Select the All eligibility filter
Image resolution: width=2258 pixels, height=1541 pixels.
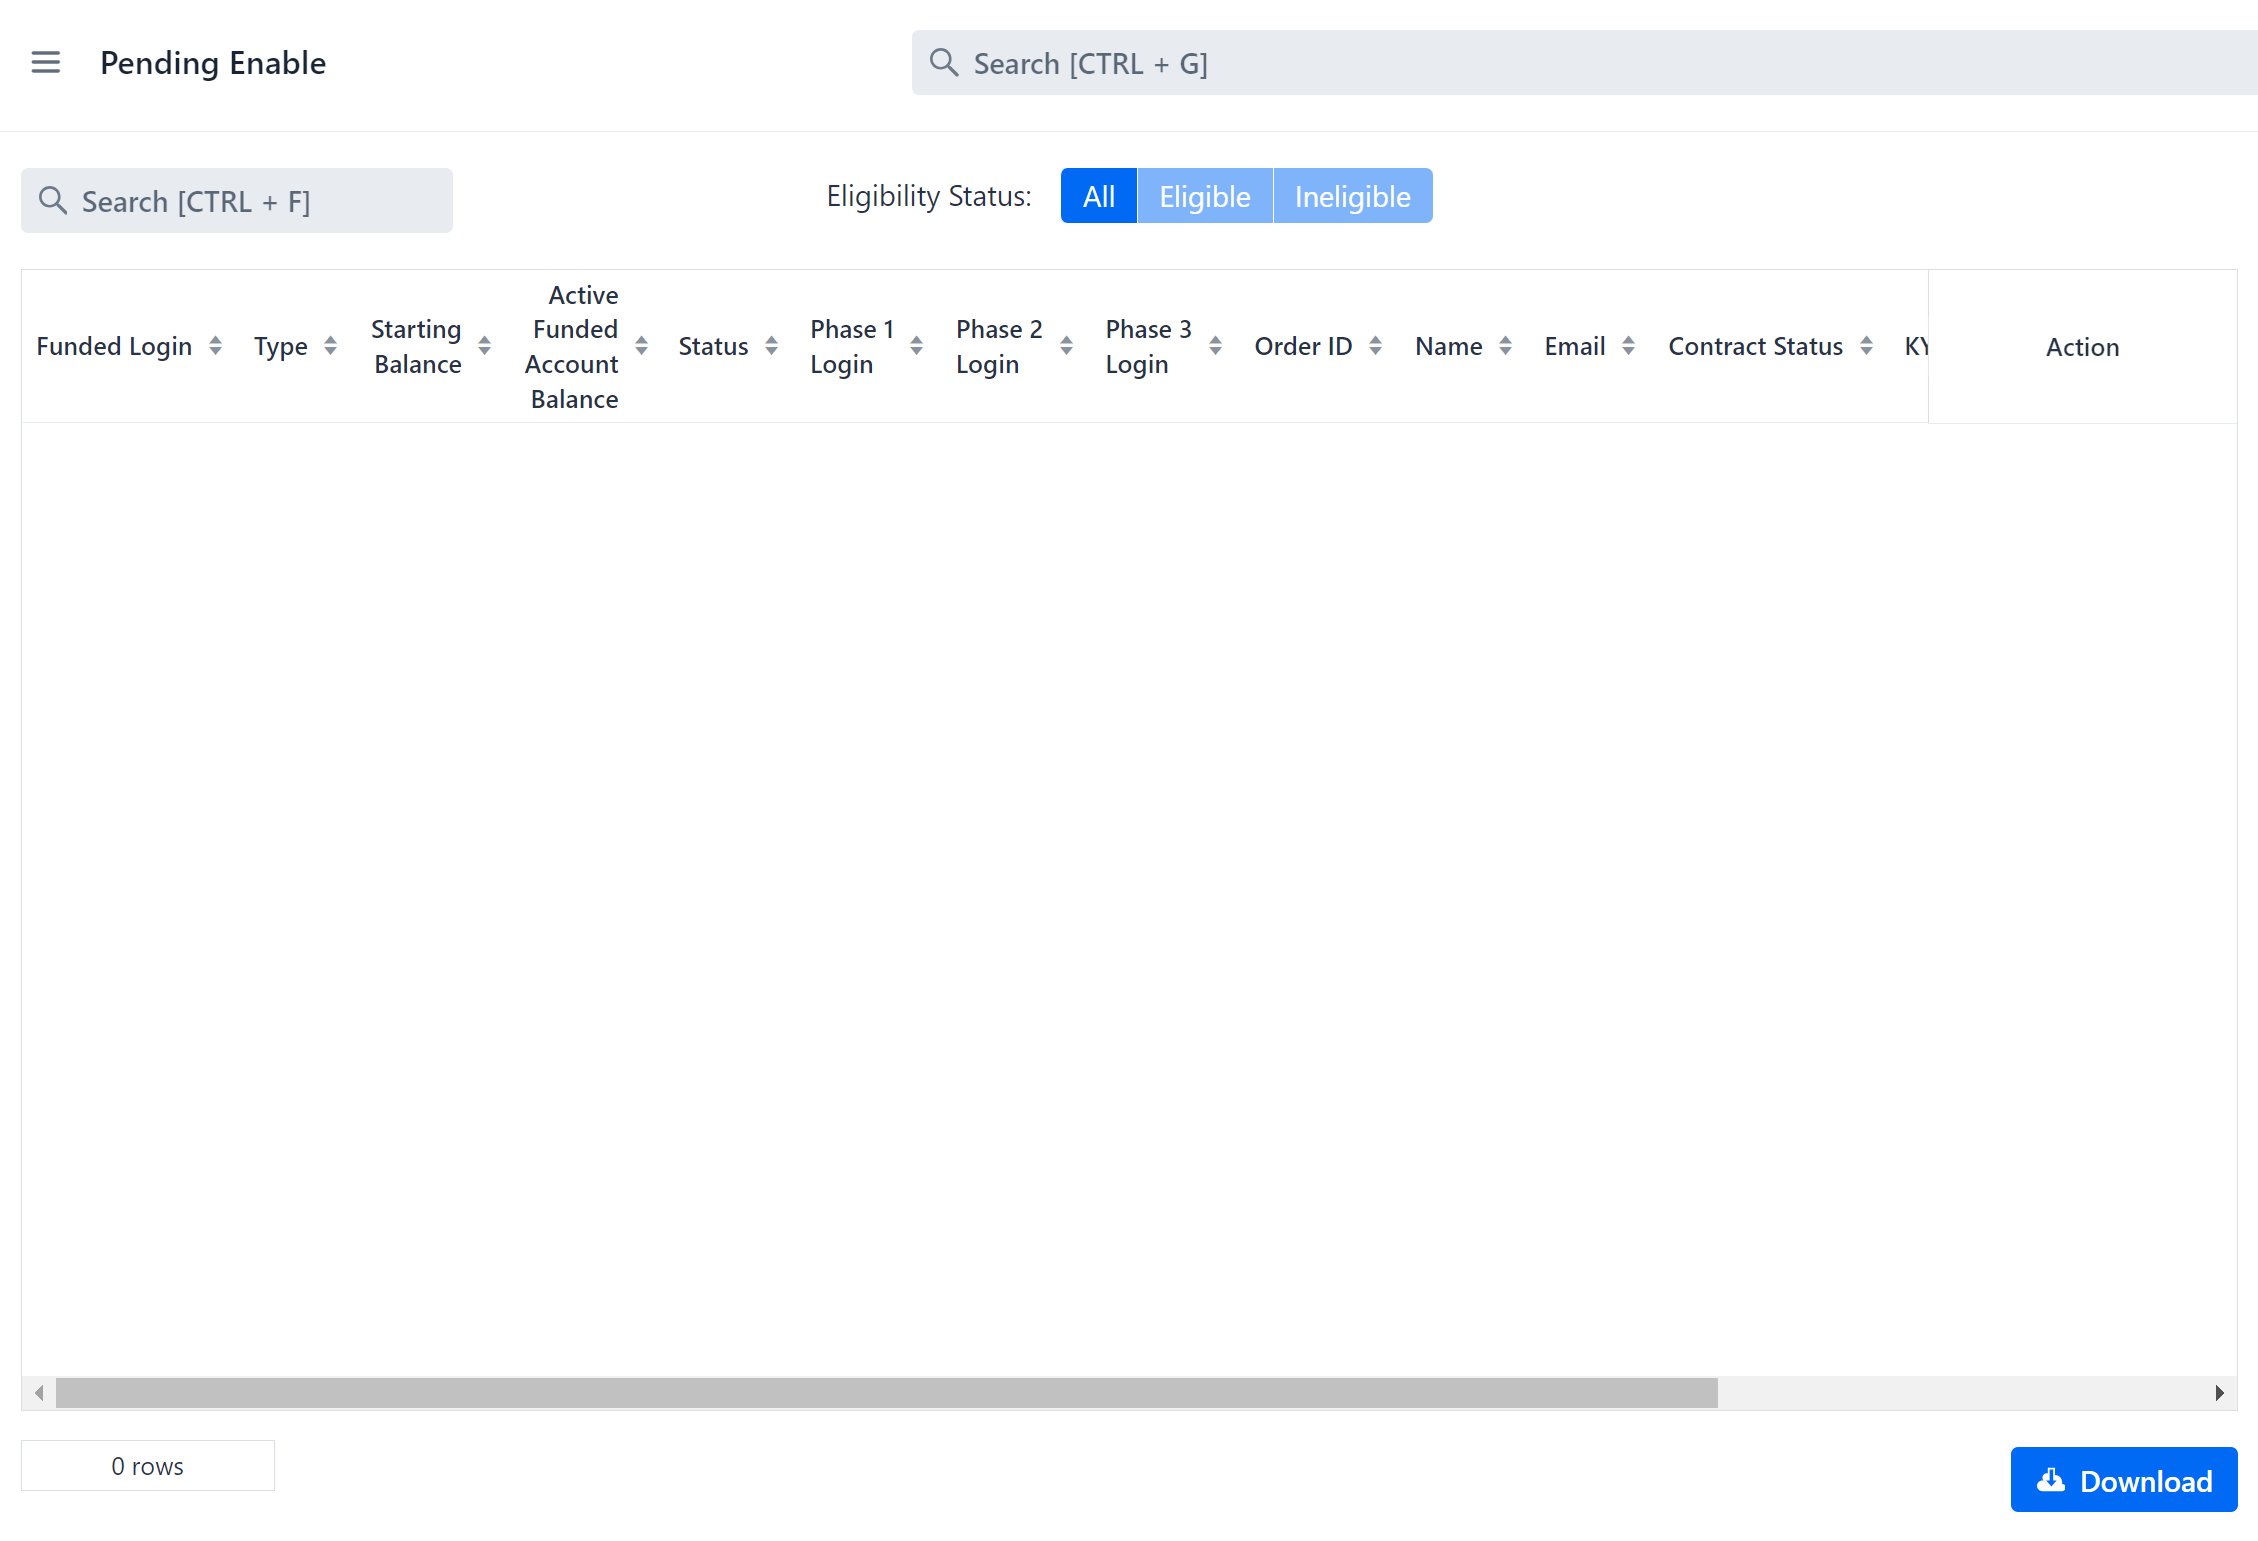[1098, 196]
